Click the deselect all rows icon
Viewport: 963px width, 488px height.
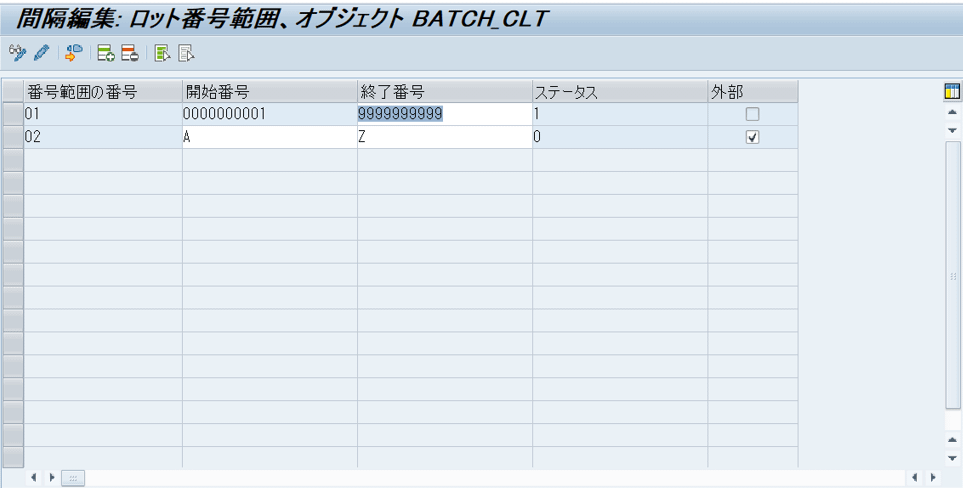[185, 52]
